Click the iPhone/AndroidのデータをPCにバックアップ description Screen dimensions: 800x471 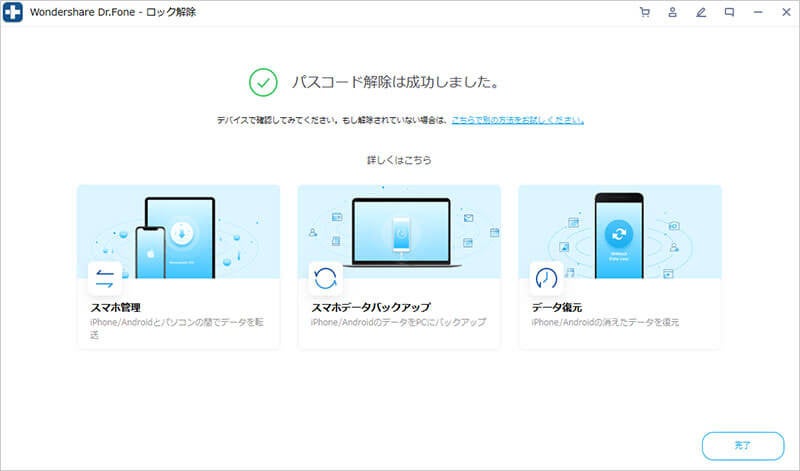(x=398, y=323)
